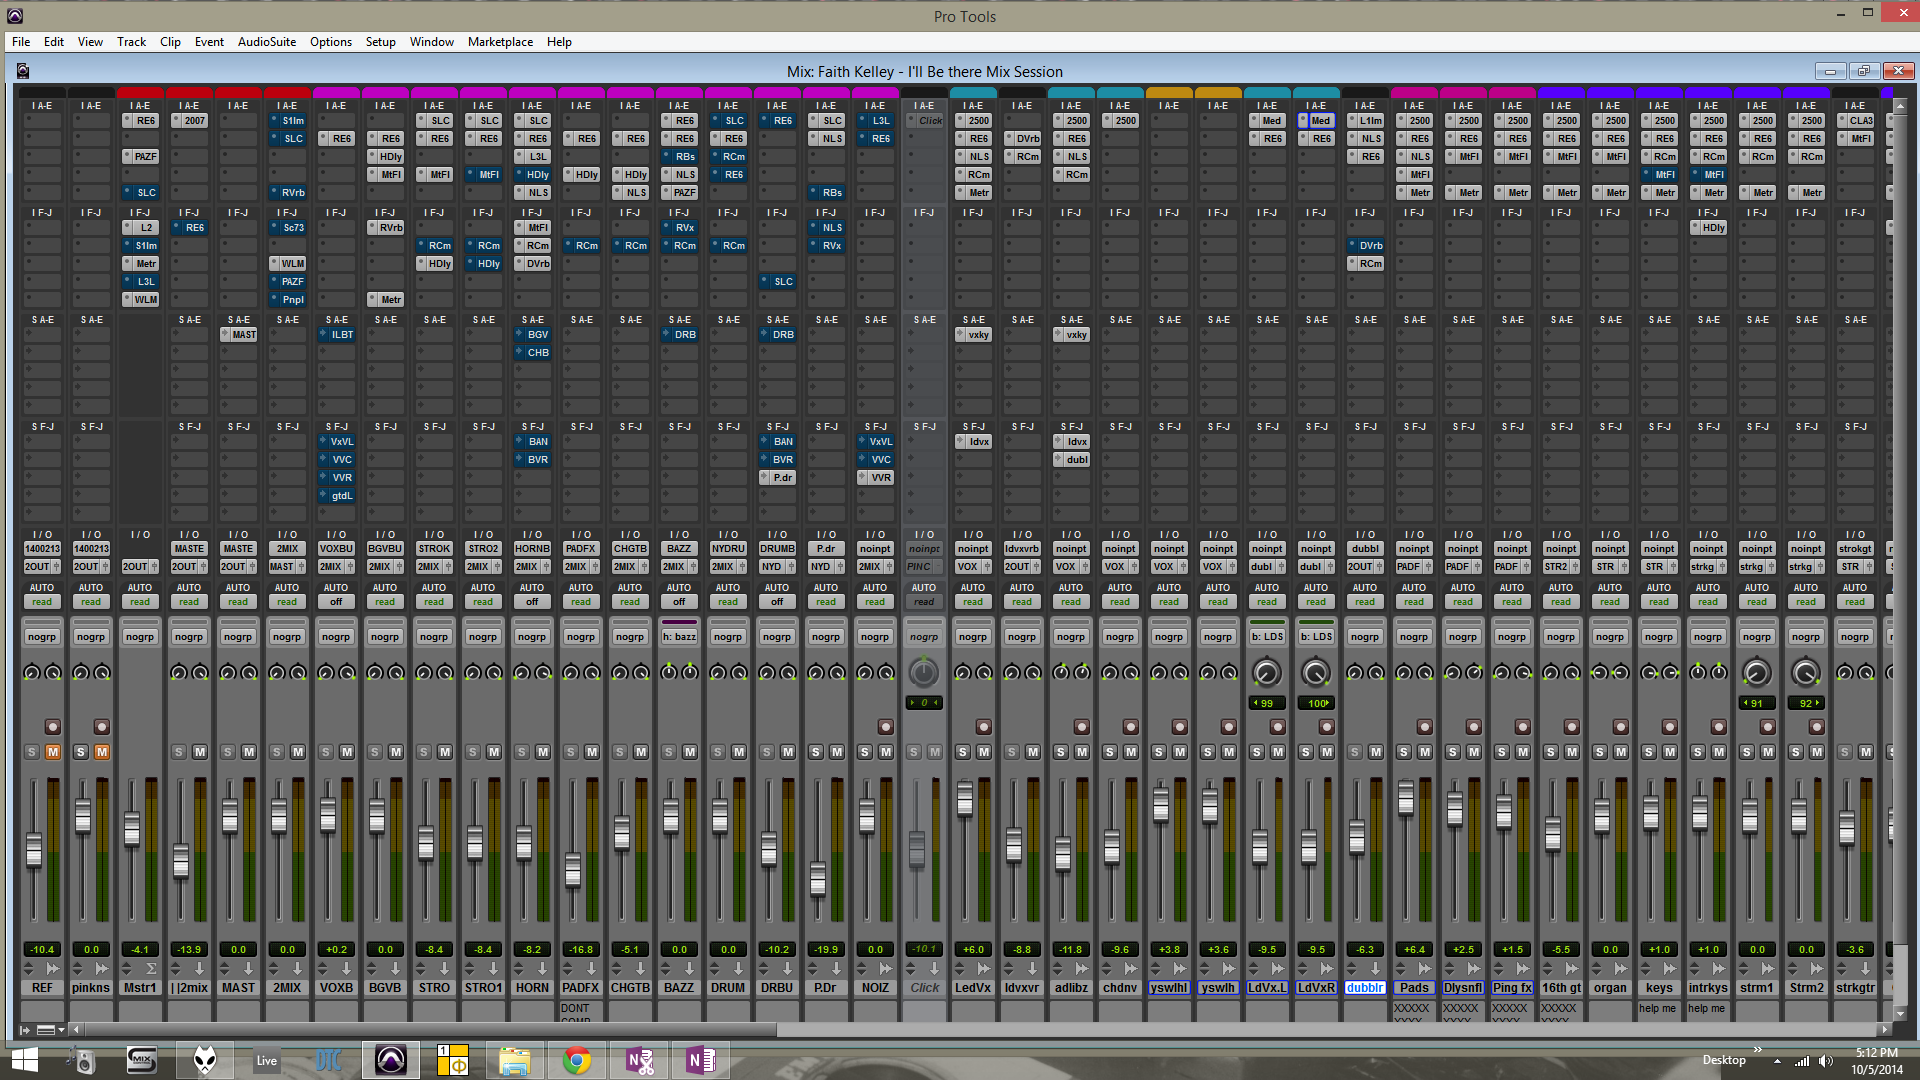
Task: Click the LdVxR pan knob
Action: click(1316, 673)
